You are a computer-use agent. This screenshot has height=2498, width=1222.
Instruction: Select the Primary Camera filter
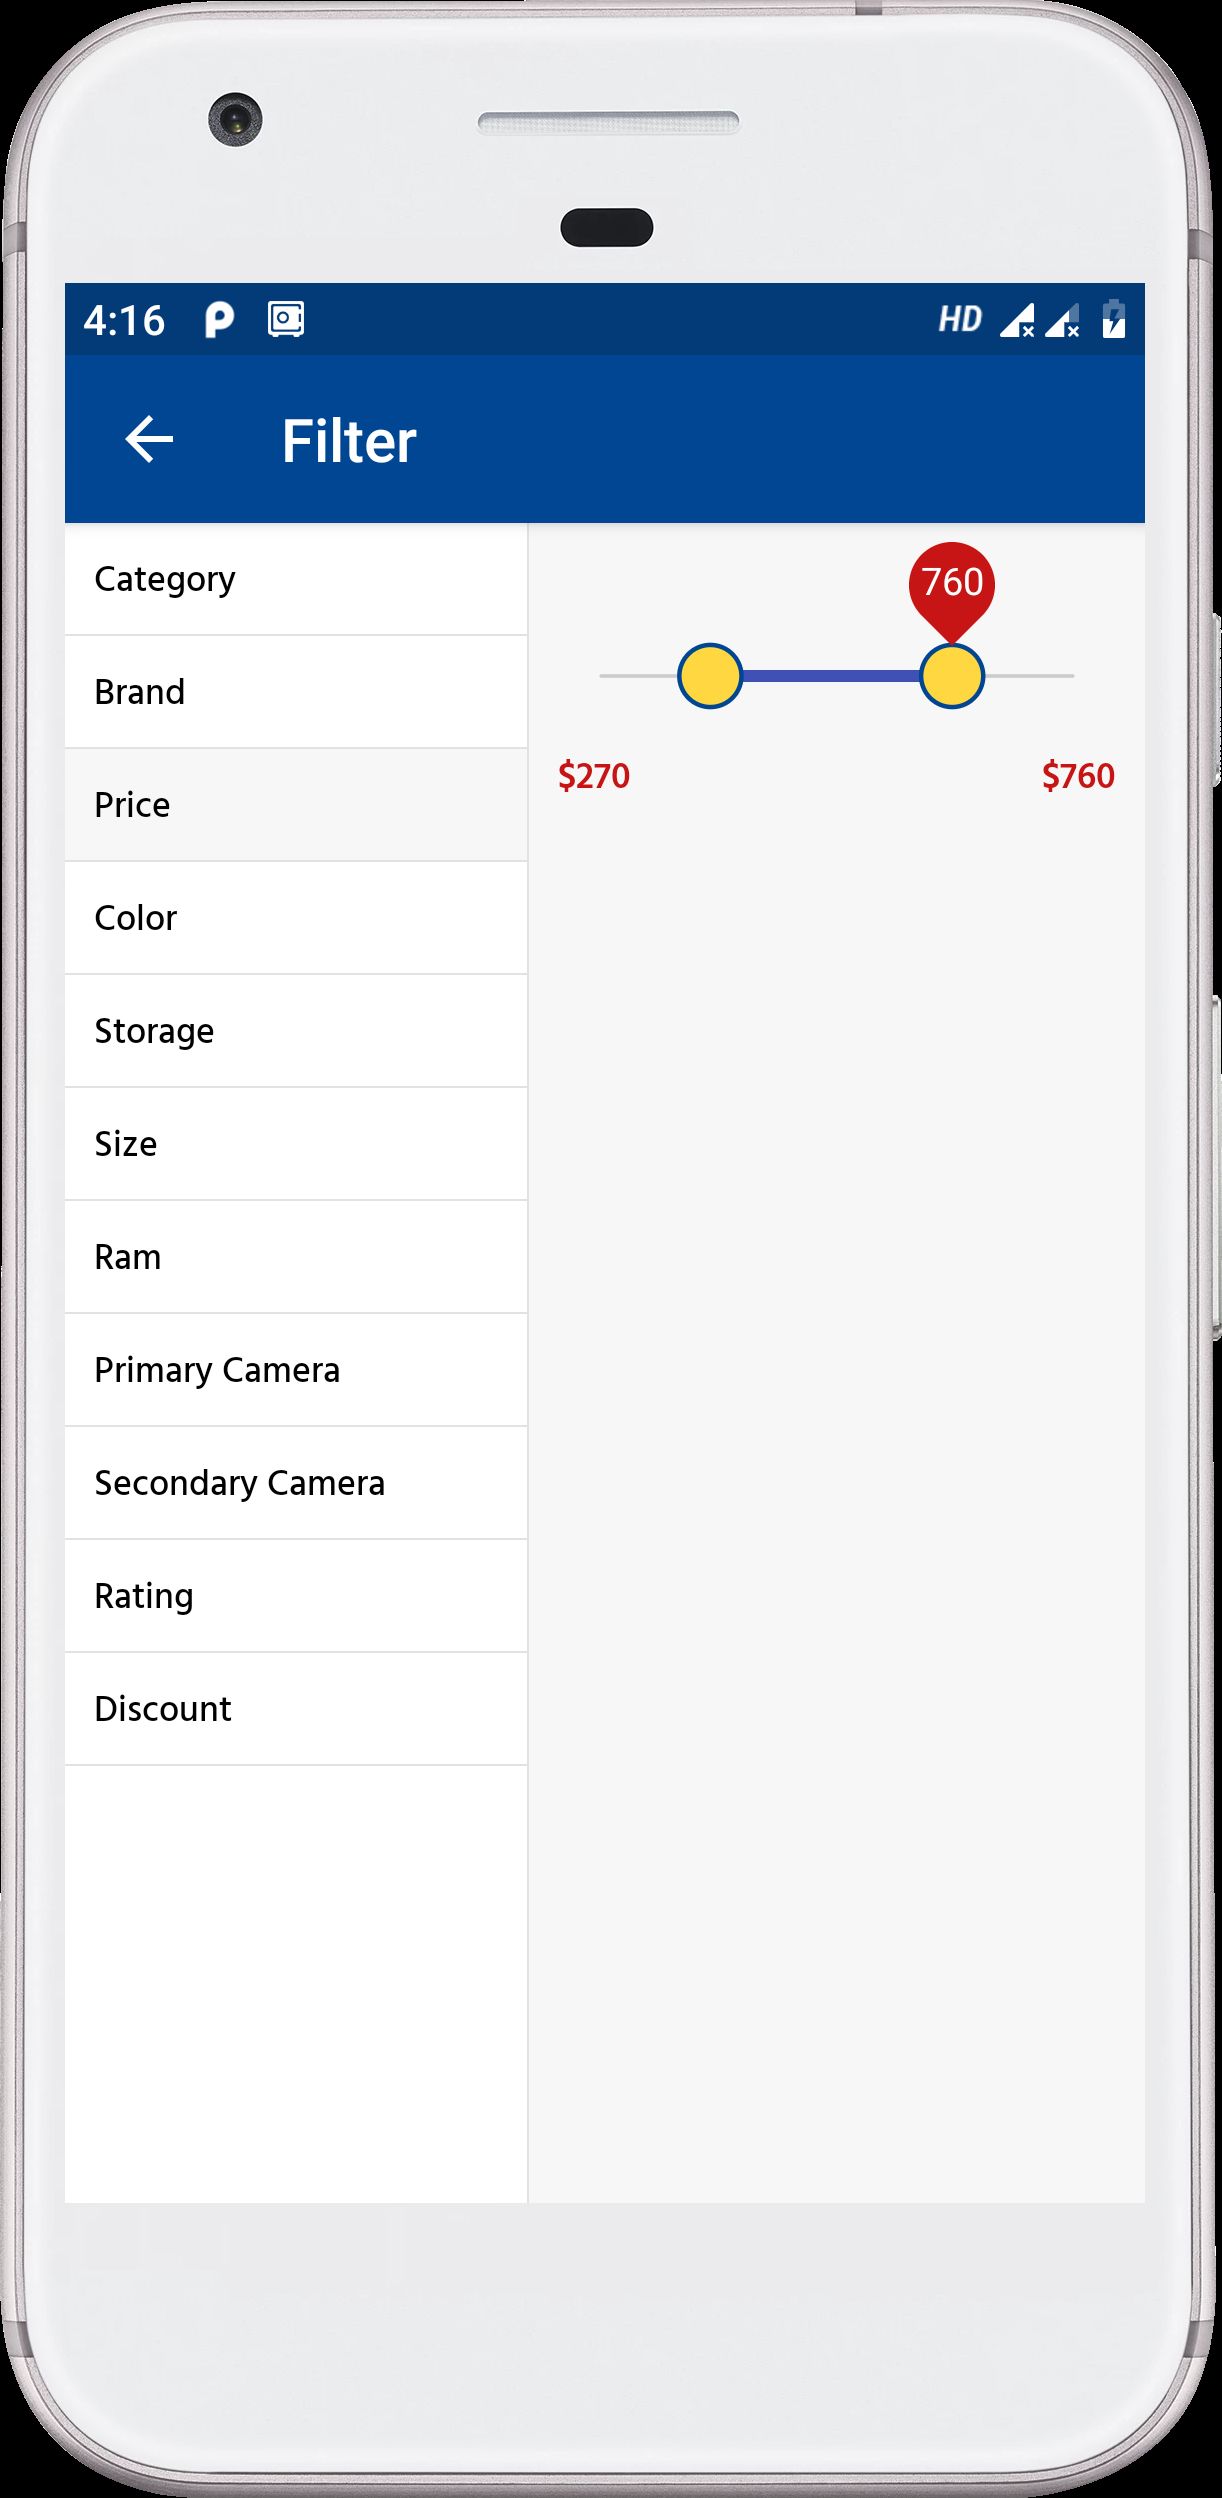296,1370
